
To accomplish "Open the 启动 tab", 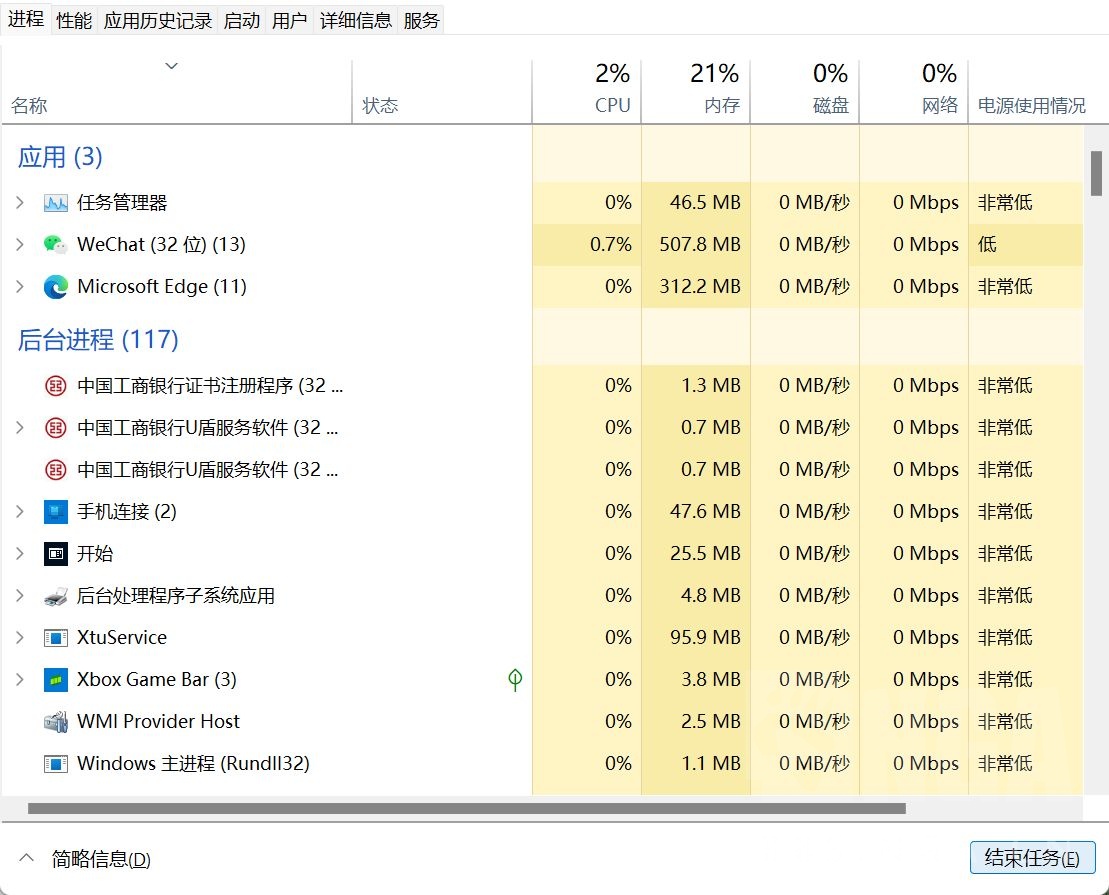I will [242, 21].
